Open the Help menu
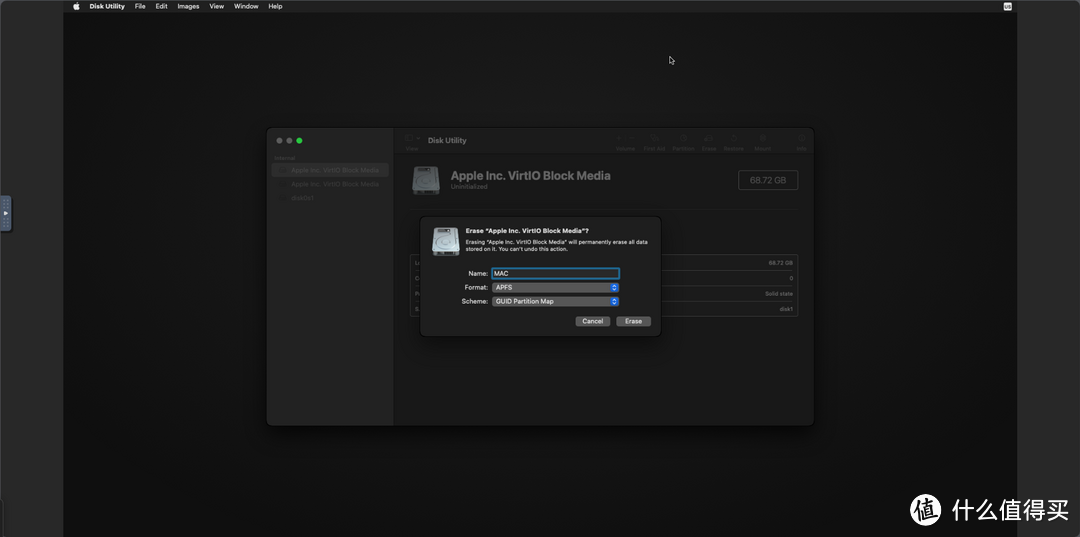 point(275,6)
